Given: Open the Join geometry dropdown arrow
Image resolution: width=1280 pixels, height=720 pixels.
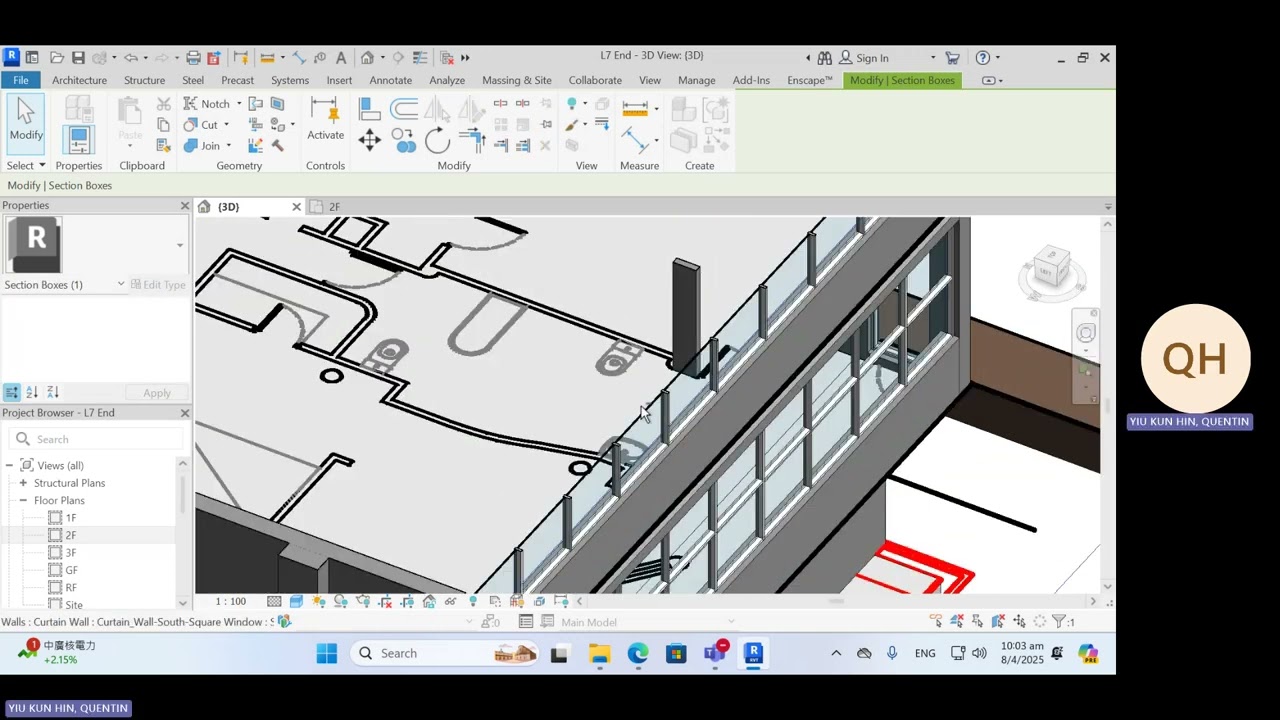Looking at the screenshot, I should (229, 146).
